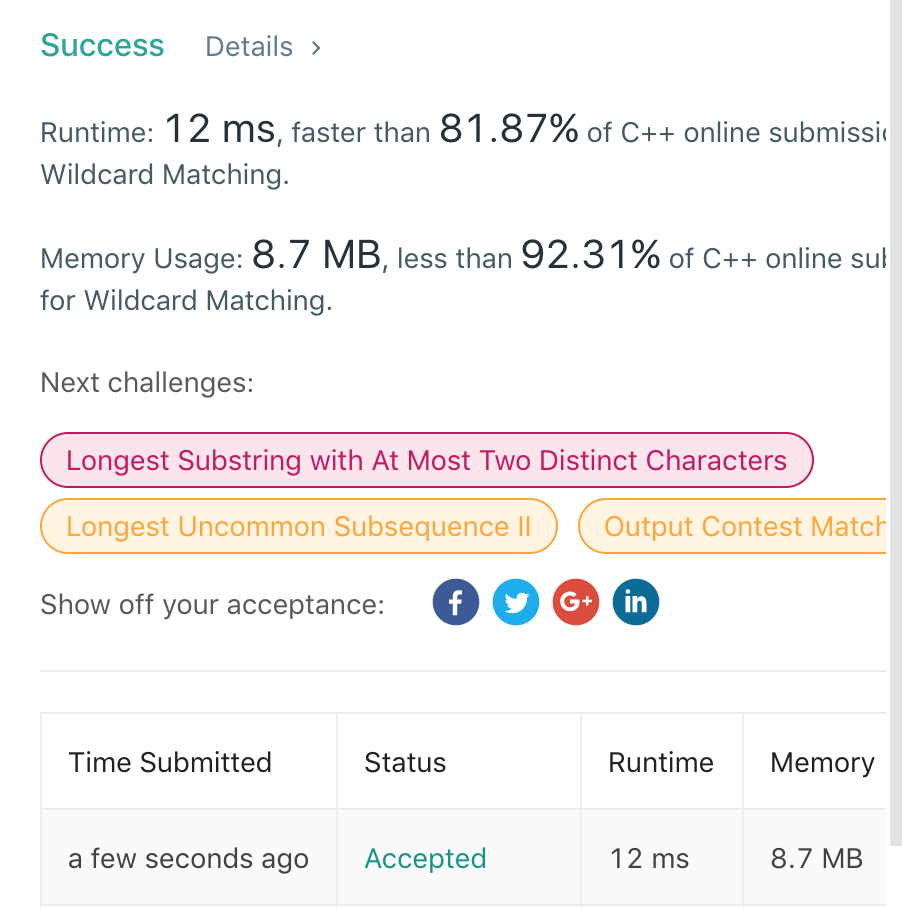The image size is (902, 908).
Task: Open the Details link
Action: [x=249, y=47]
